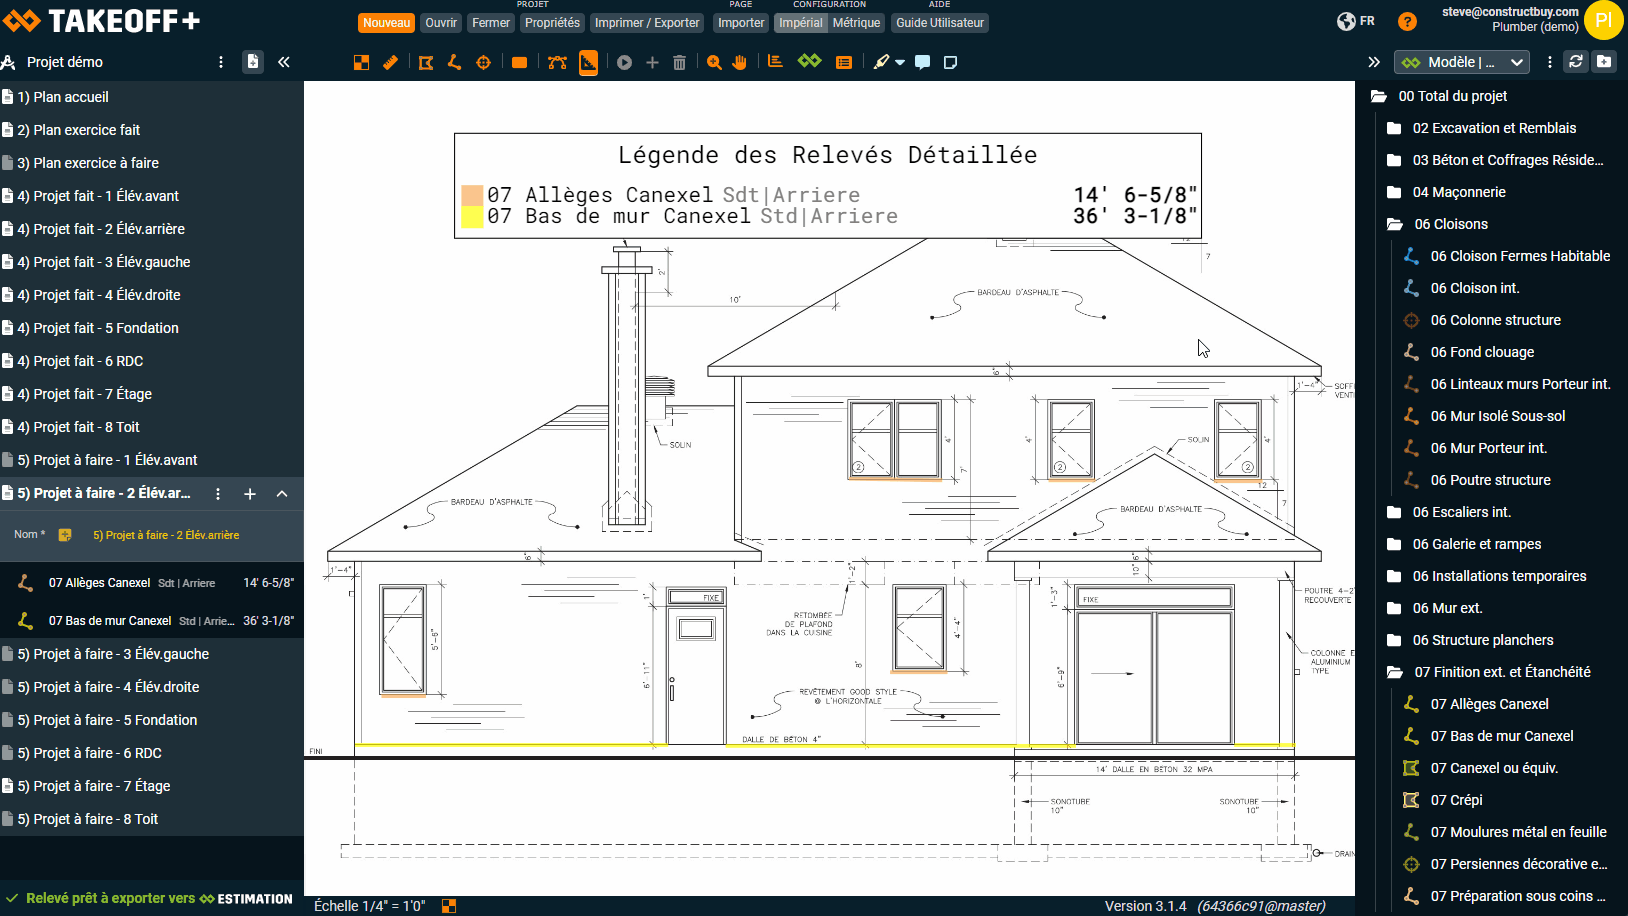The width and height of the screenshot is (1628, 916).
Task: Select 07 Crépi model item
Action: point(1456,800)
